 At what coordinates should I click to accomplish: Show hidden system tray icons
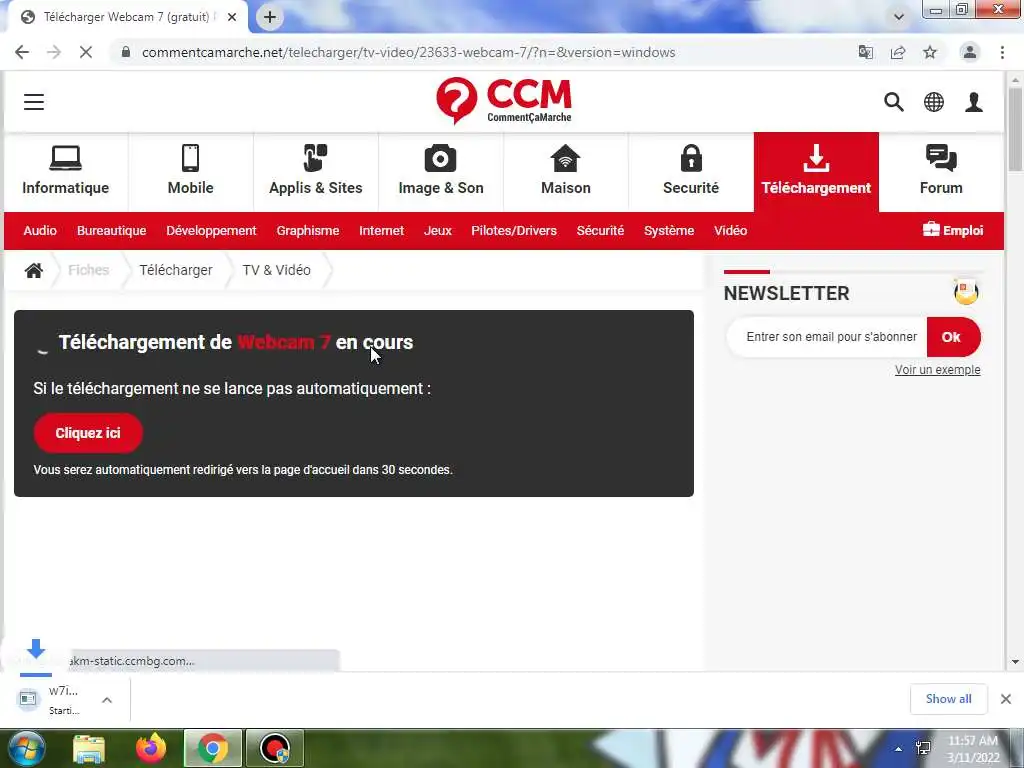[899, 749]
